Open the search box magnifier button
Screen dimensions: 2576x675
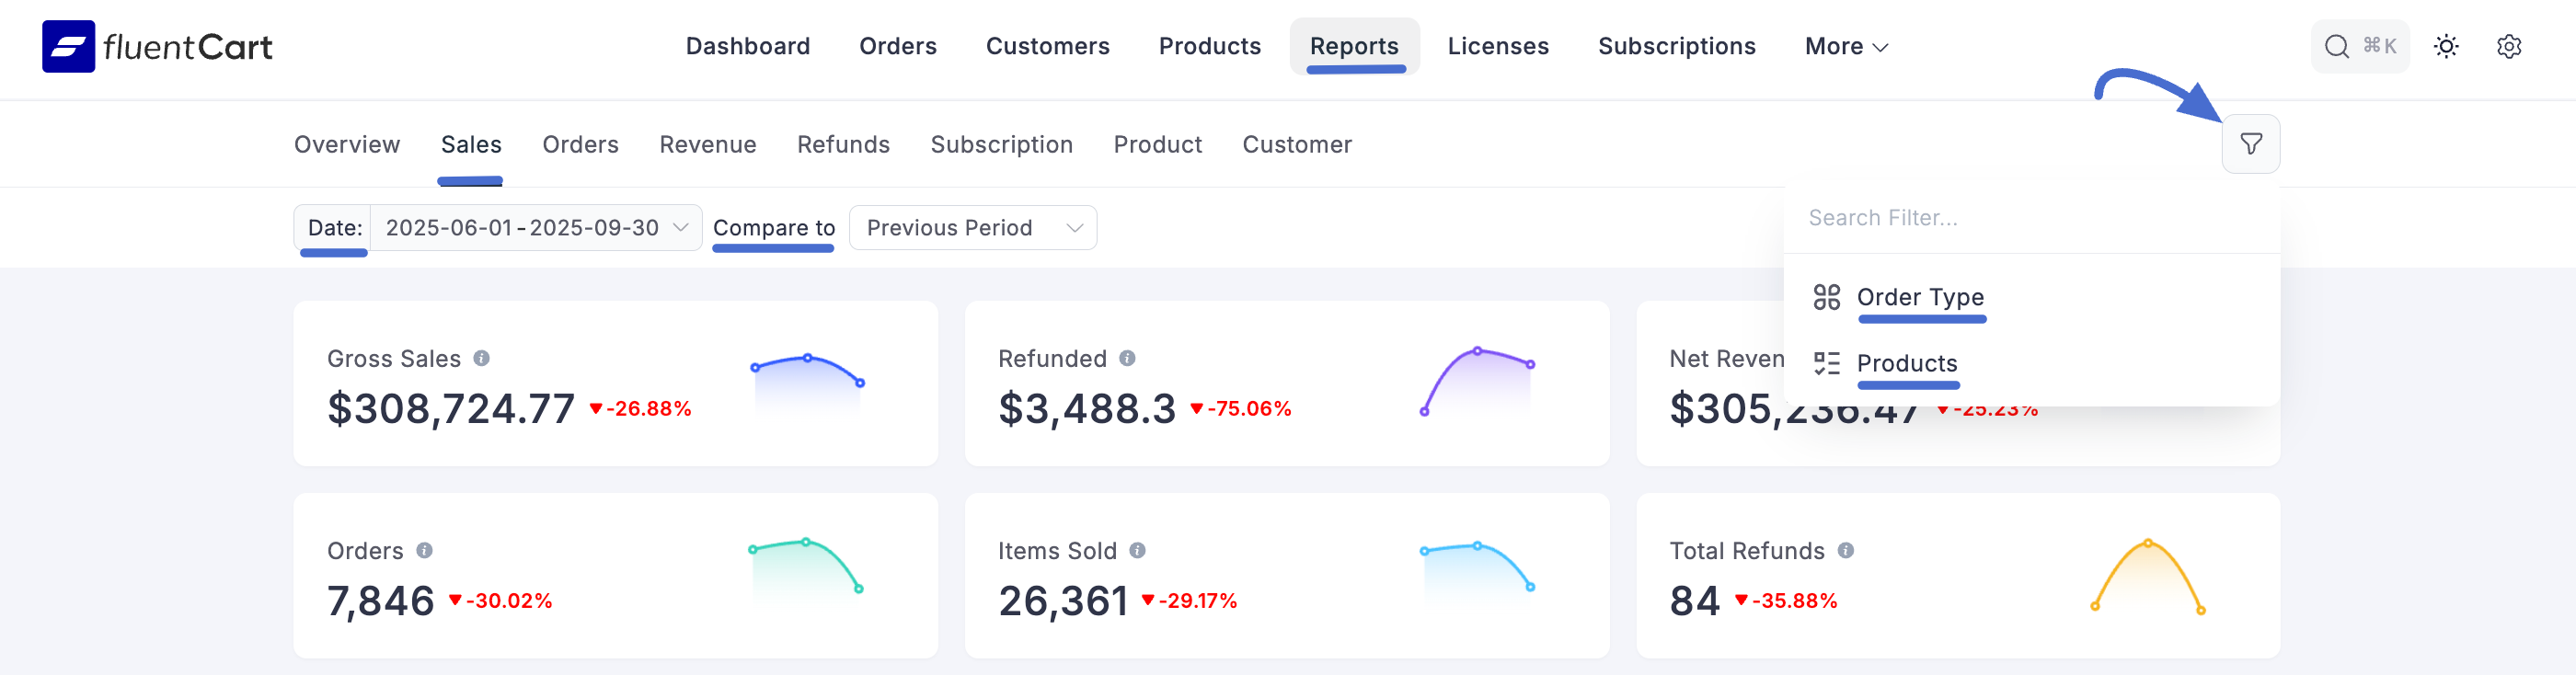pyautogui.click(x=2358, y=46)
